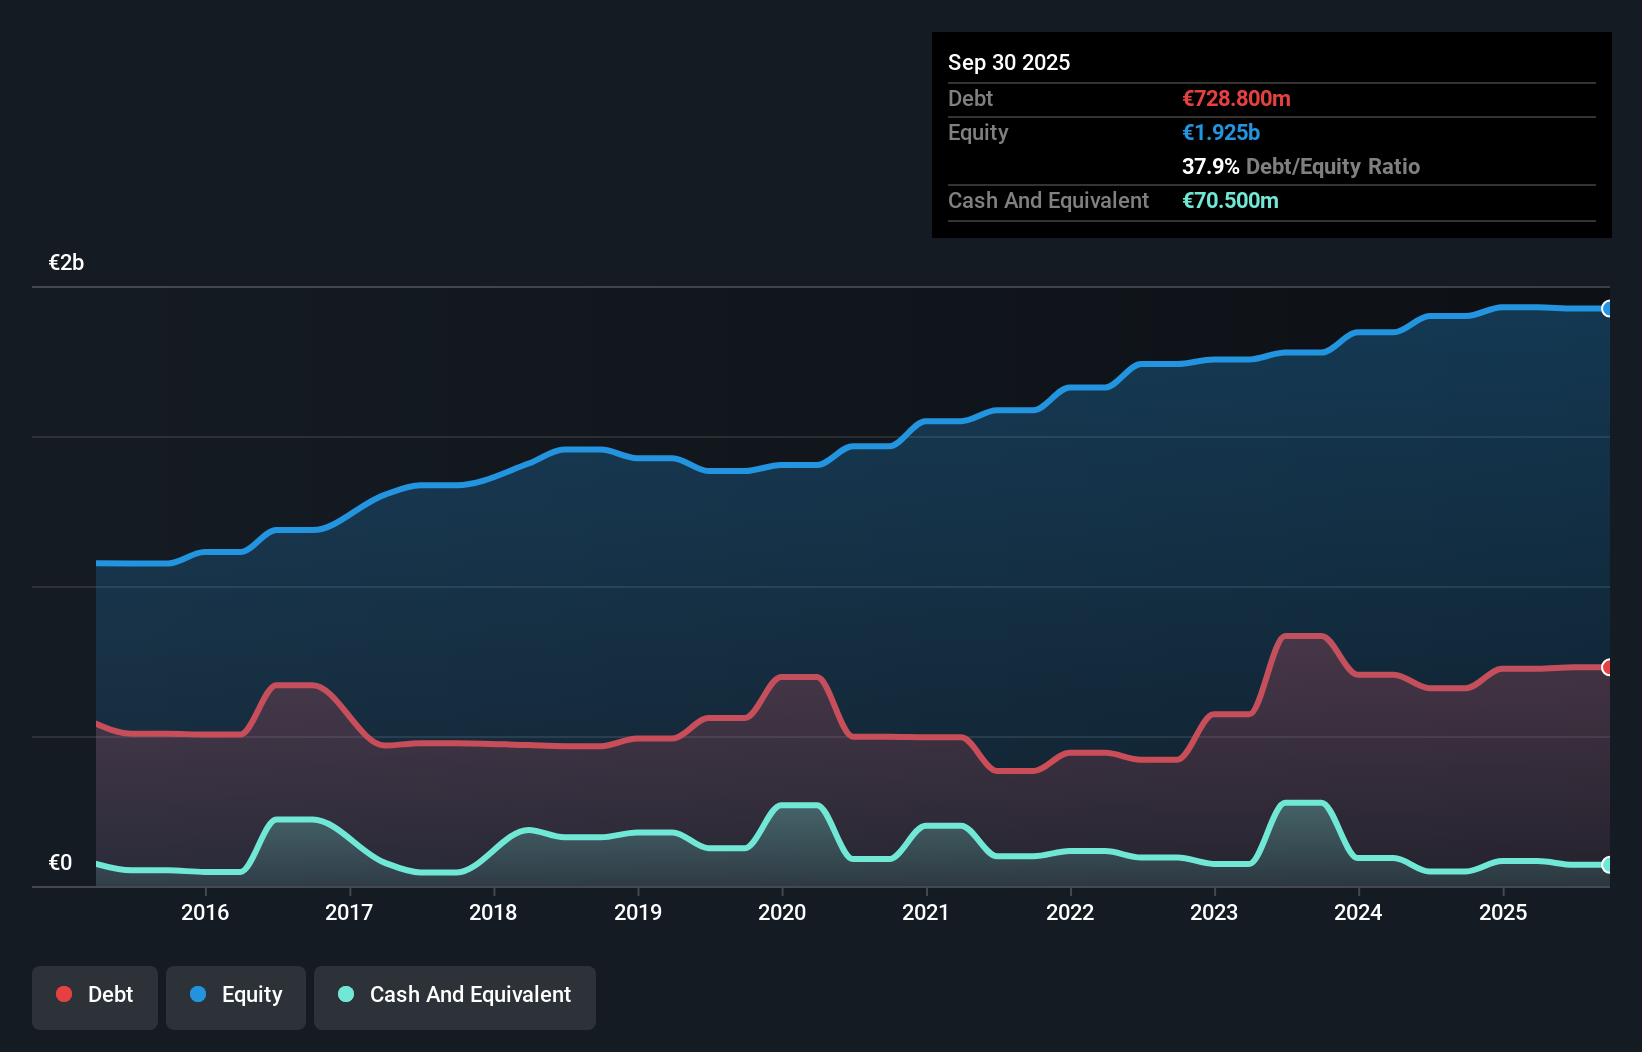Click the Equity label in tooltip

(x=978, y=132)
